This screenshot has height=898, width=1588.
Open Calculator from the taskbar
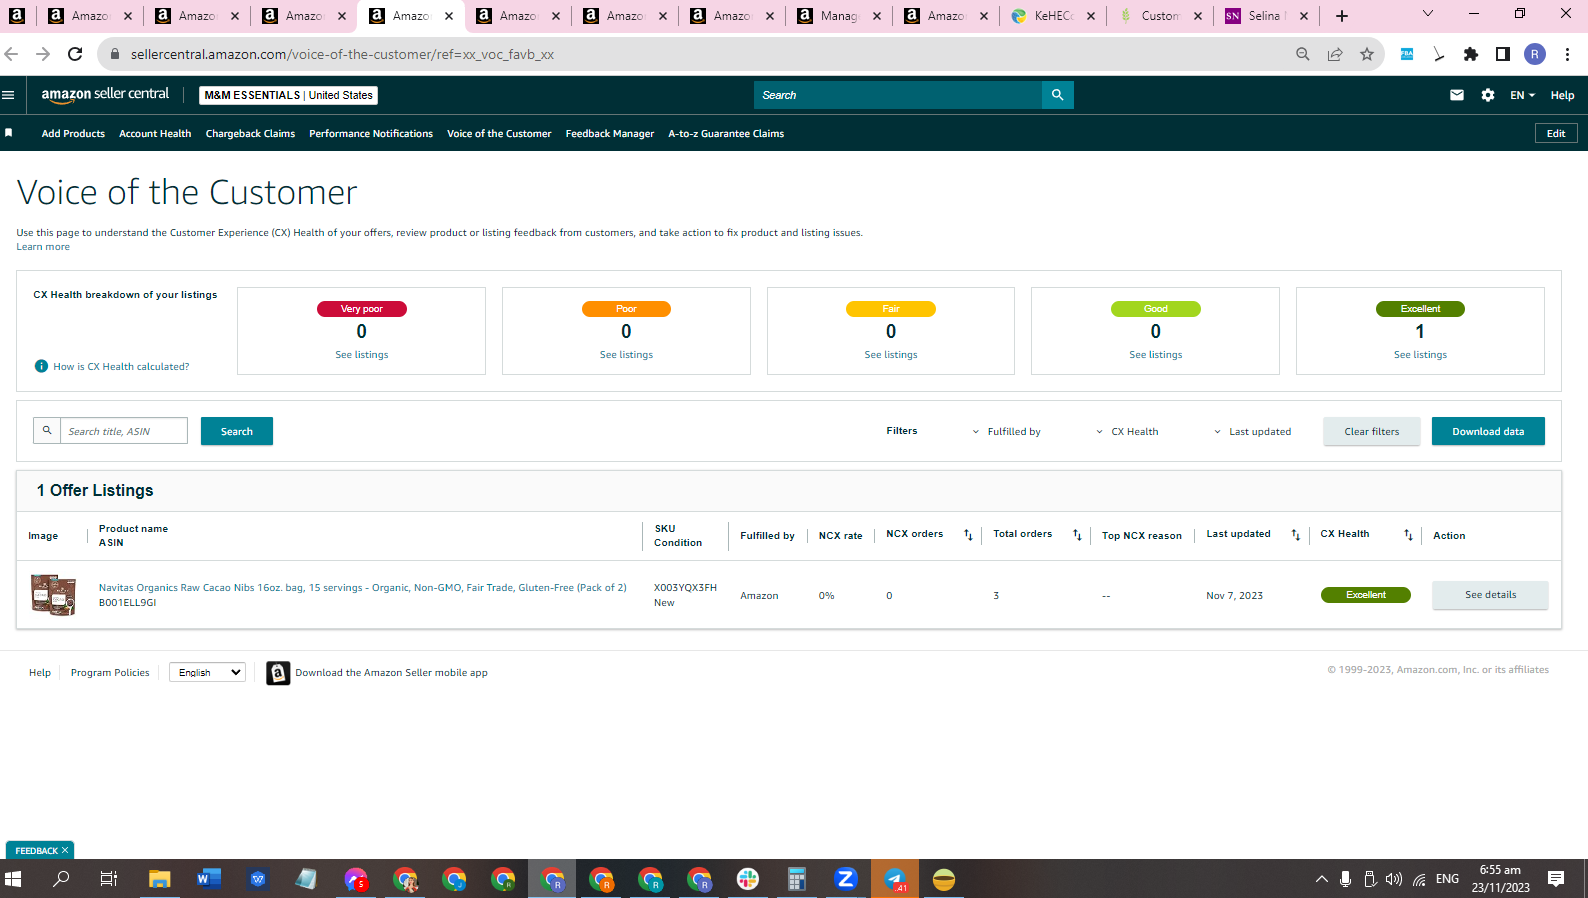coord(797,879)
